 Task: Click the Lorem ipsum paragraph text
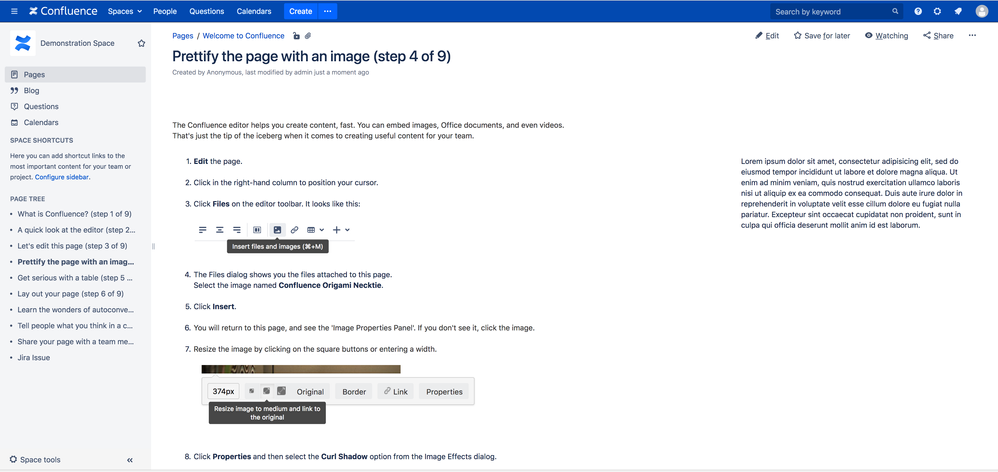(852, 193)
